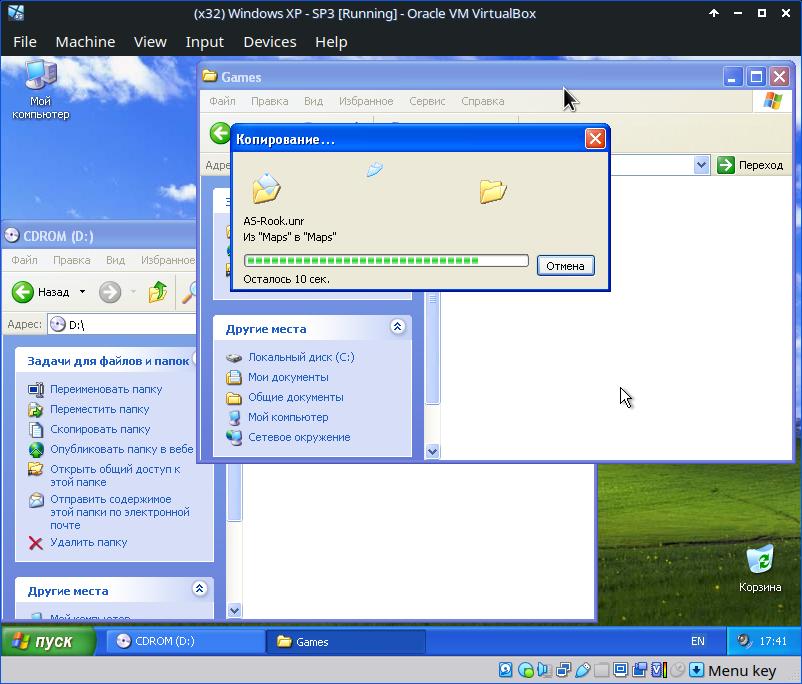Click the greyed Forward arrow in CDROM window
Screen dimensions: 802x684
click(x=109, y=292)
